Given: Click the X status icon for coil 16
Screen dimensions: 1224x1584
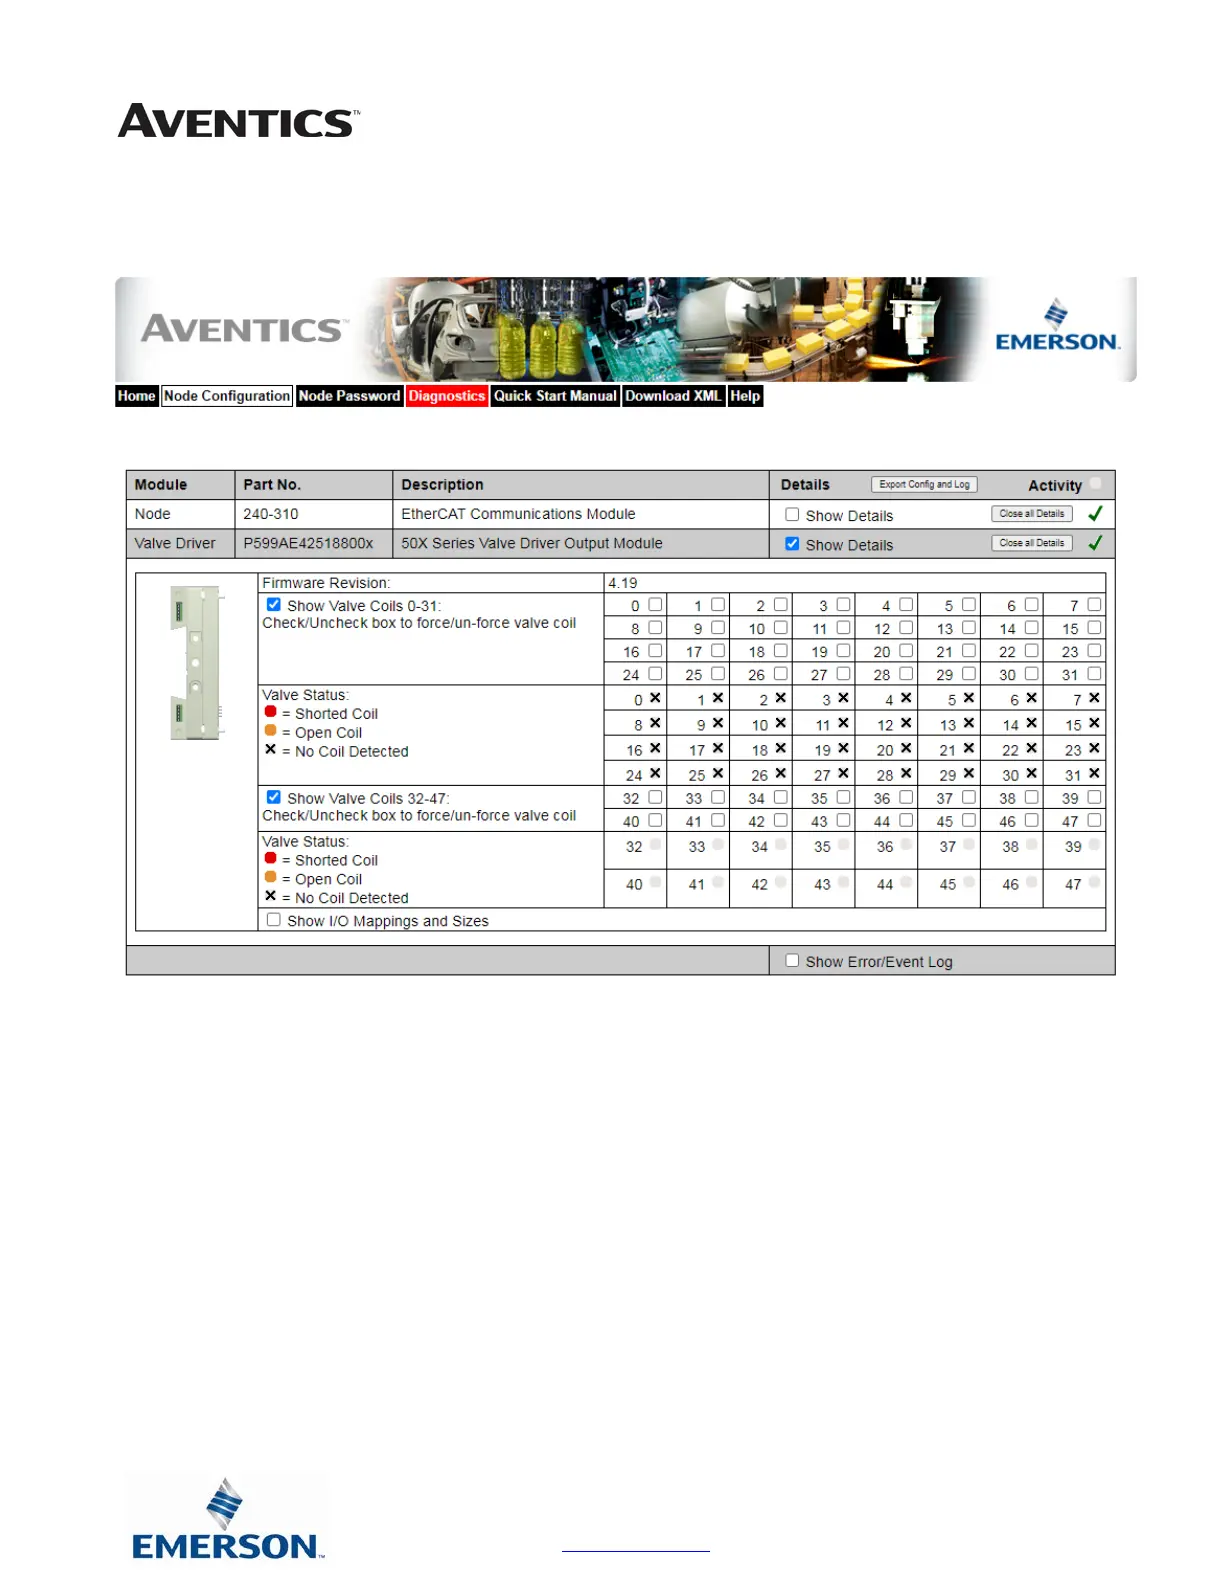Looking at the screenshot, I should click(x=655, y=748).
